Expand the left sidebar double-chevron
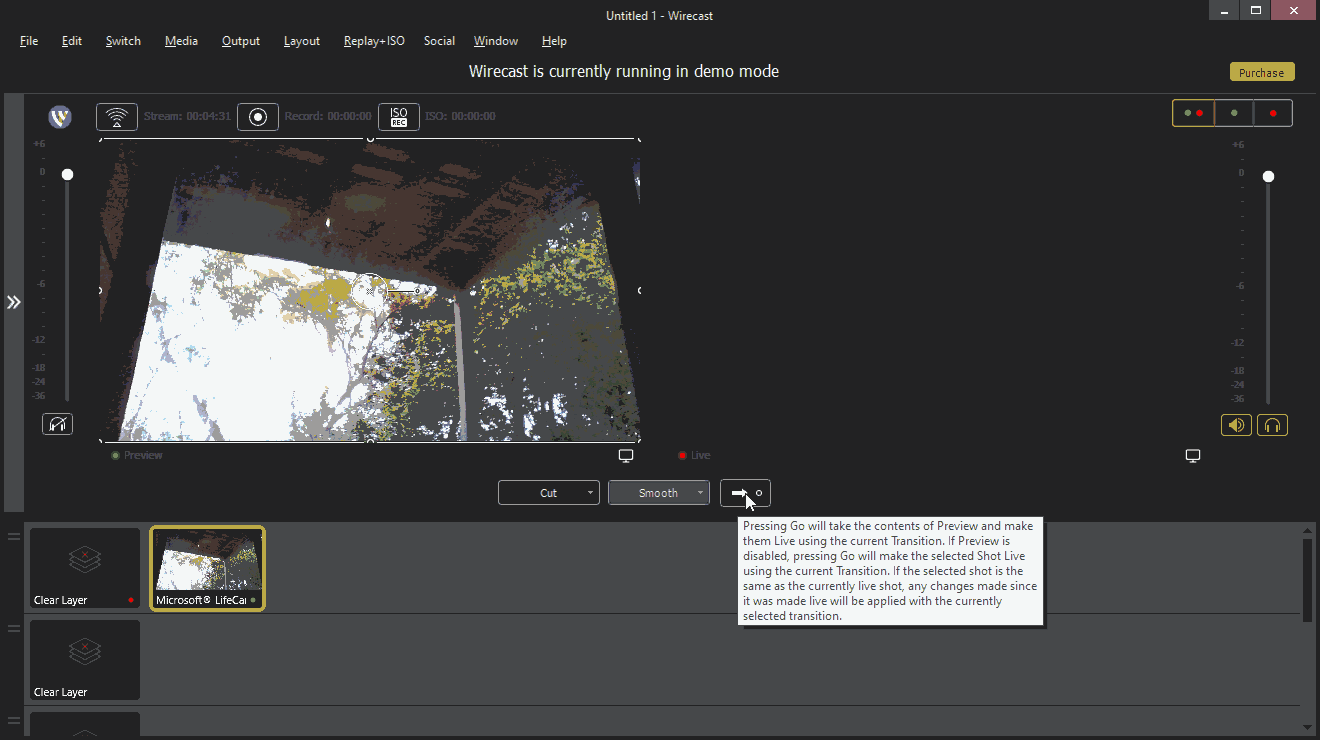Image resolution: width=1320 pixels, height=740 pixels. 14,302
